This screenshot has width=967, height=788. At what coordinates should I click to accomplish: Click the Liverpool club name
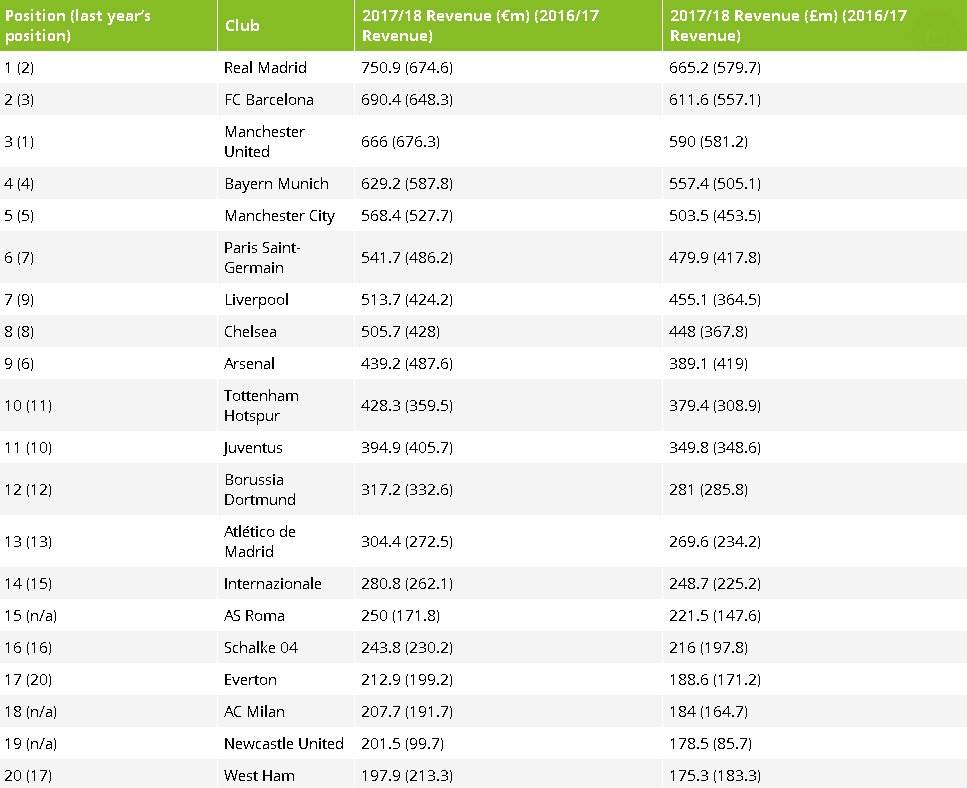point(256,300)
